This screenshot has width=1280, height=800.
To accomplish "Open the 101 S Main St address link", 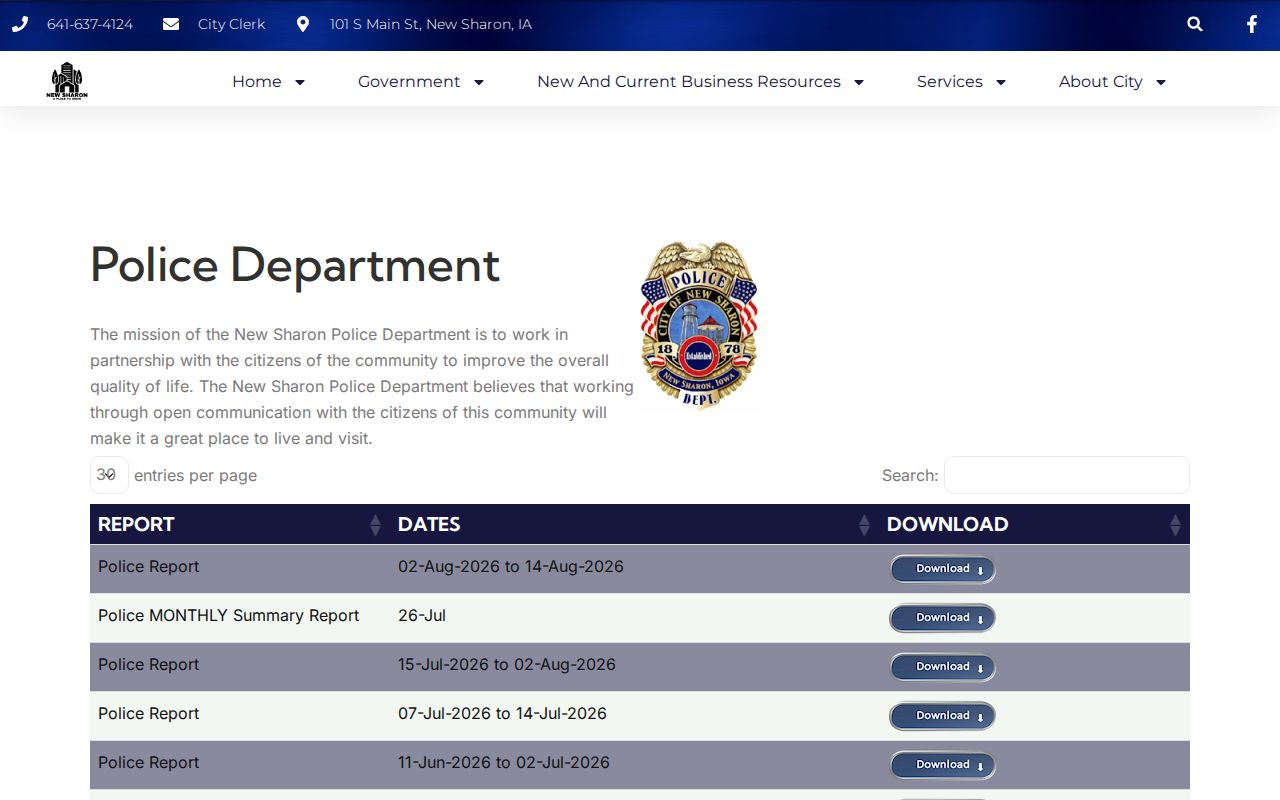I will point(431,24).
